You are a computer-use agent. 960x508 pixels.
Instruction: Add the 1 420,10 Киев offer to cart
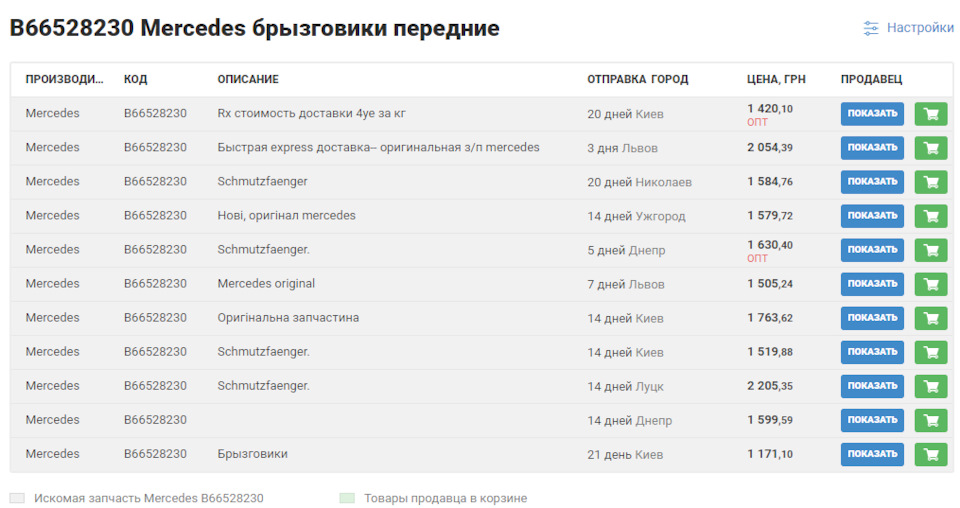(931, 114)
